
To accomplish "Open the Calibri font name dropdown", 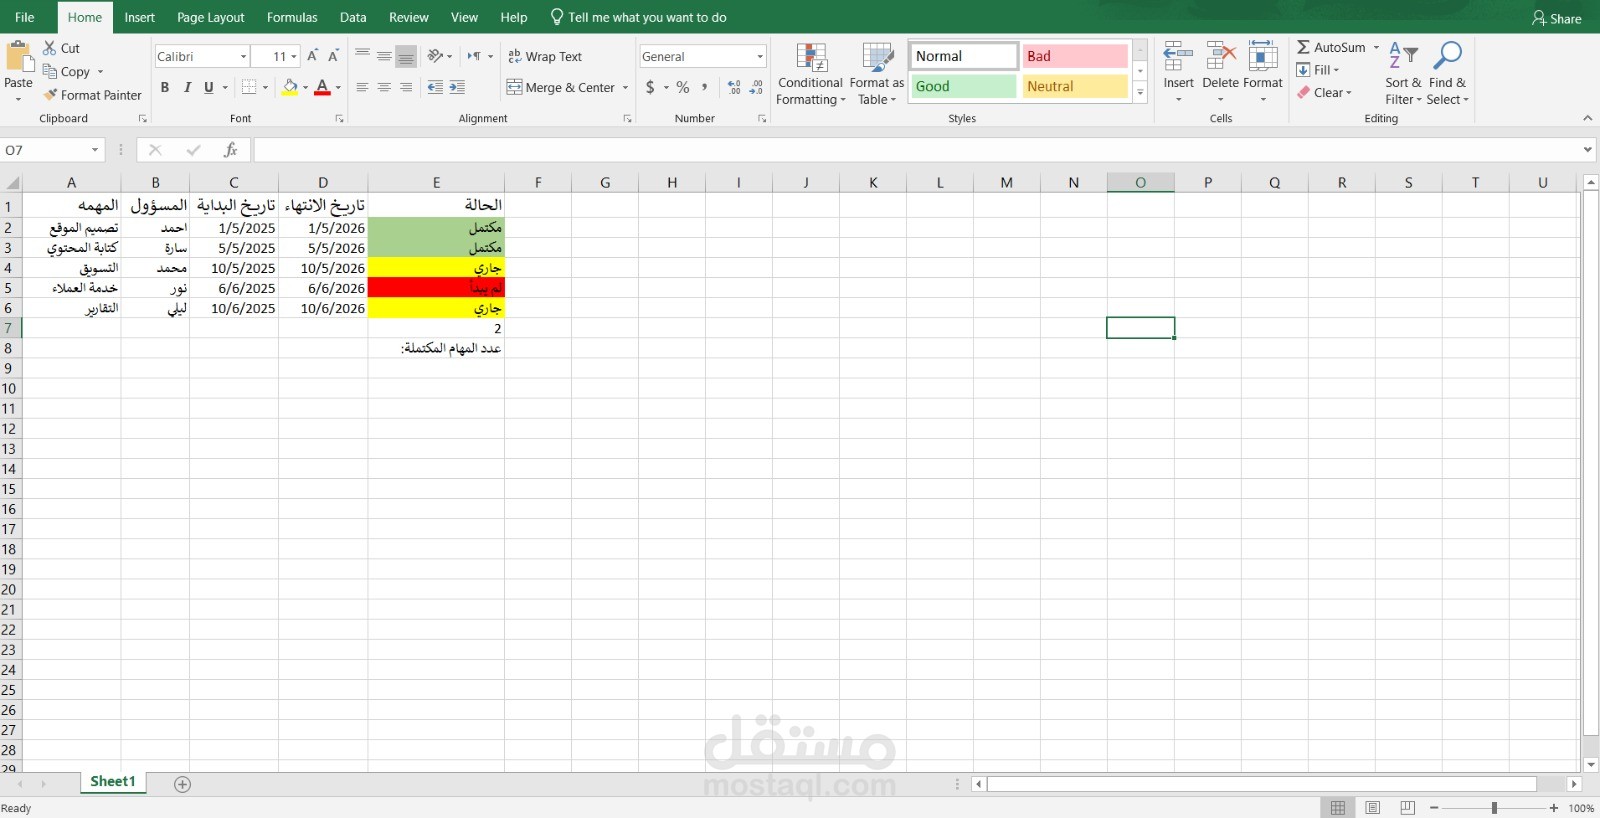I will pos(243,57).
